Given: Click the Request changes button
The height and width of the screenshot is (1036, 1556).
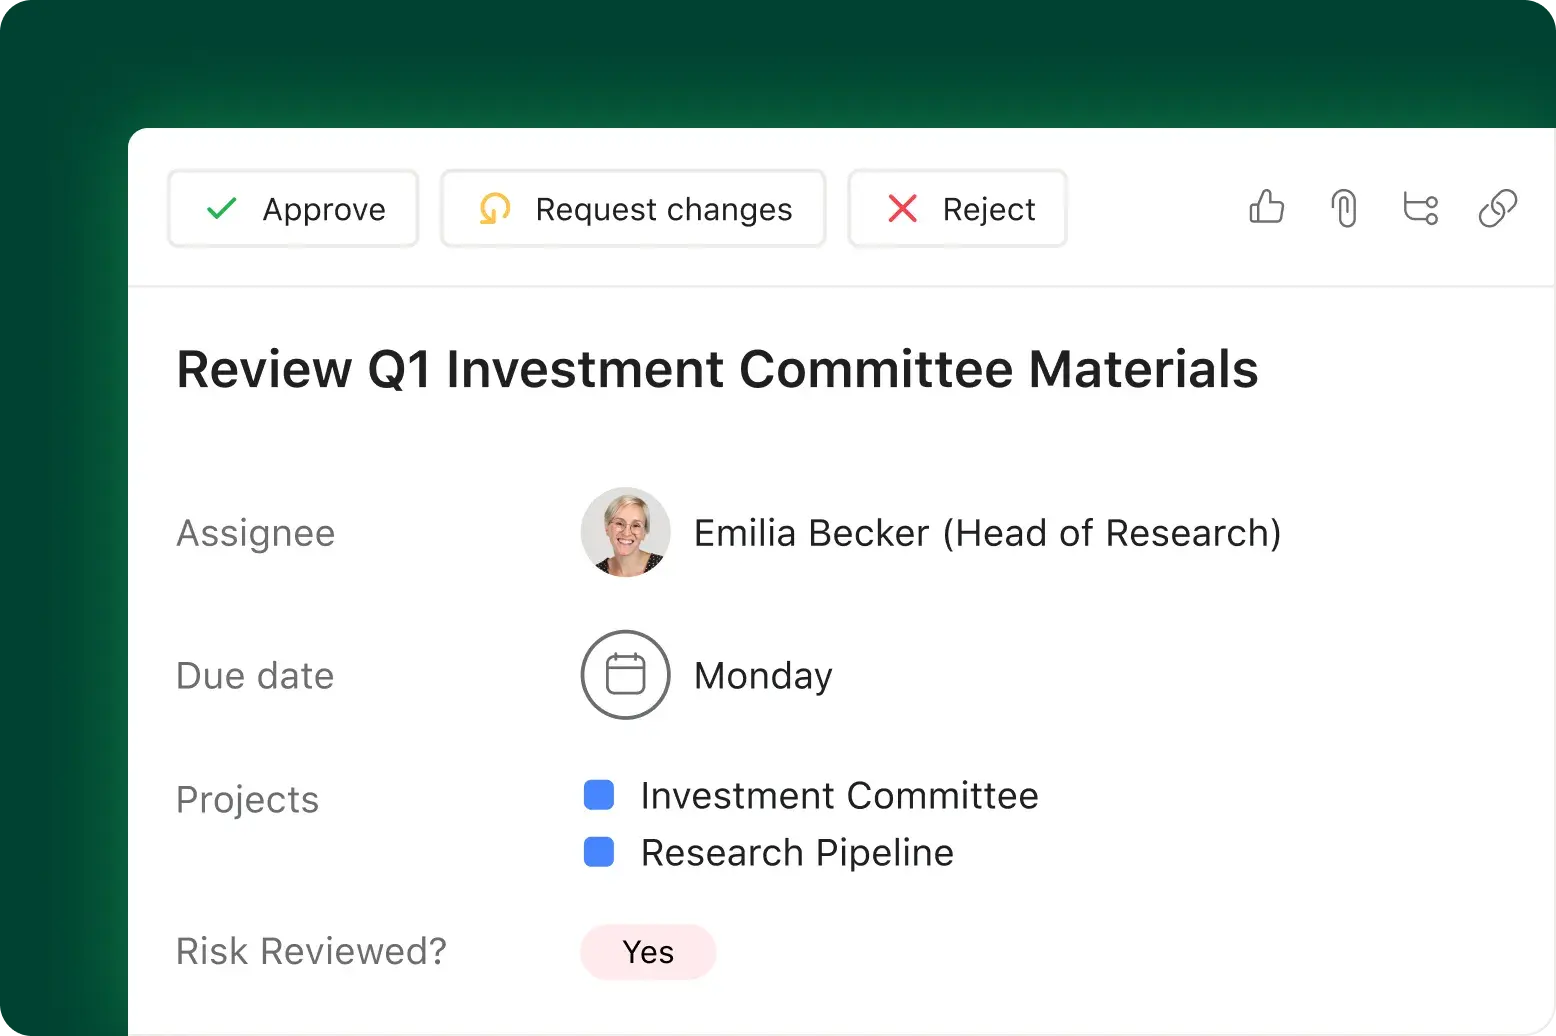Looking at the screenshot, I should point(633,209).
